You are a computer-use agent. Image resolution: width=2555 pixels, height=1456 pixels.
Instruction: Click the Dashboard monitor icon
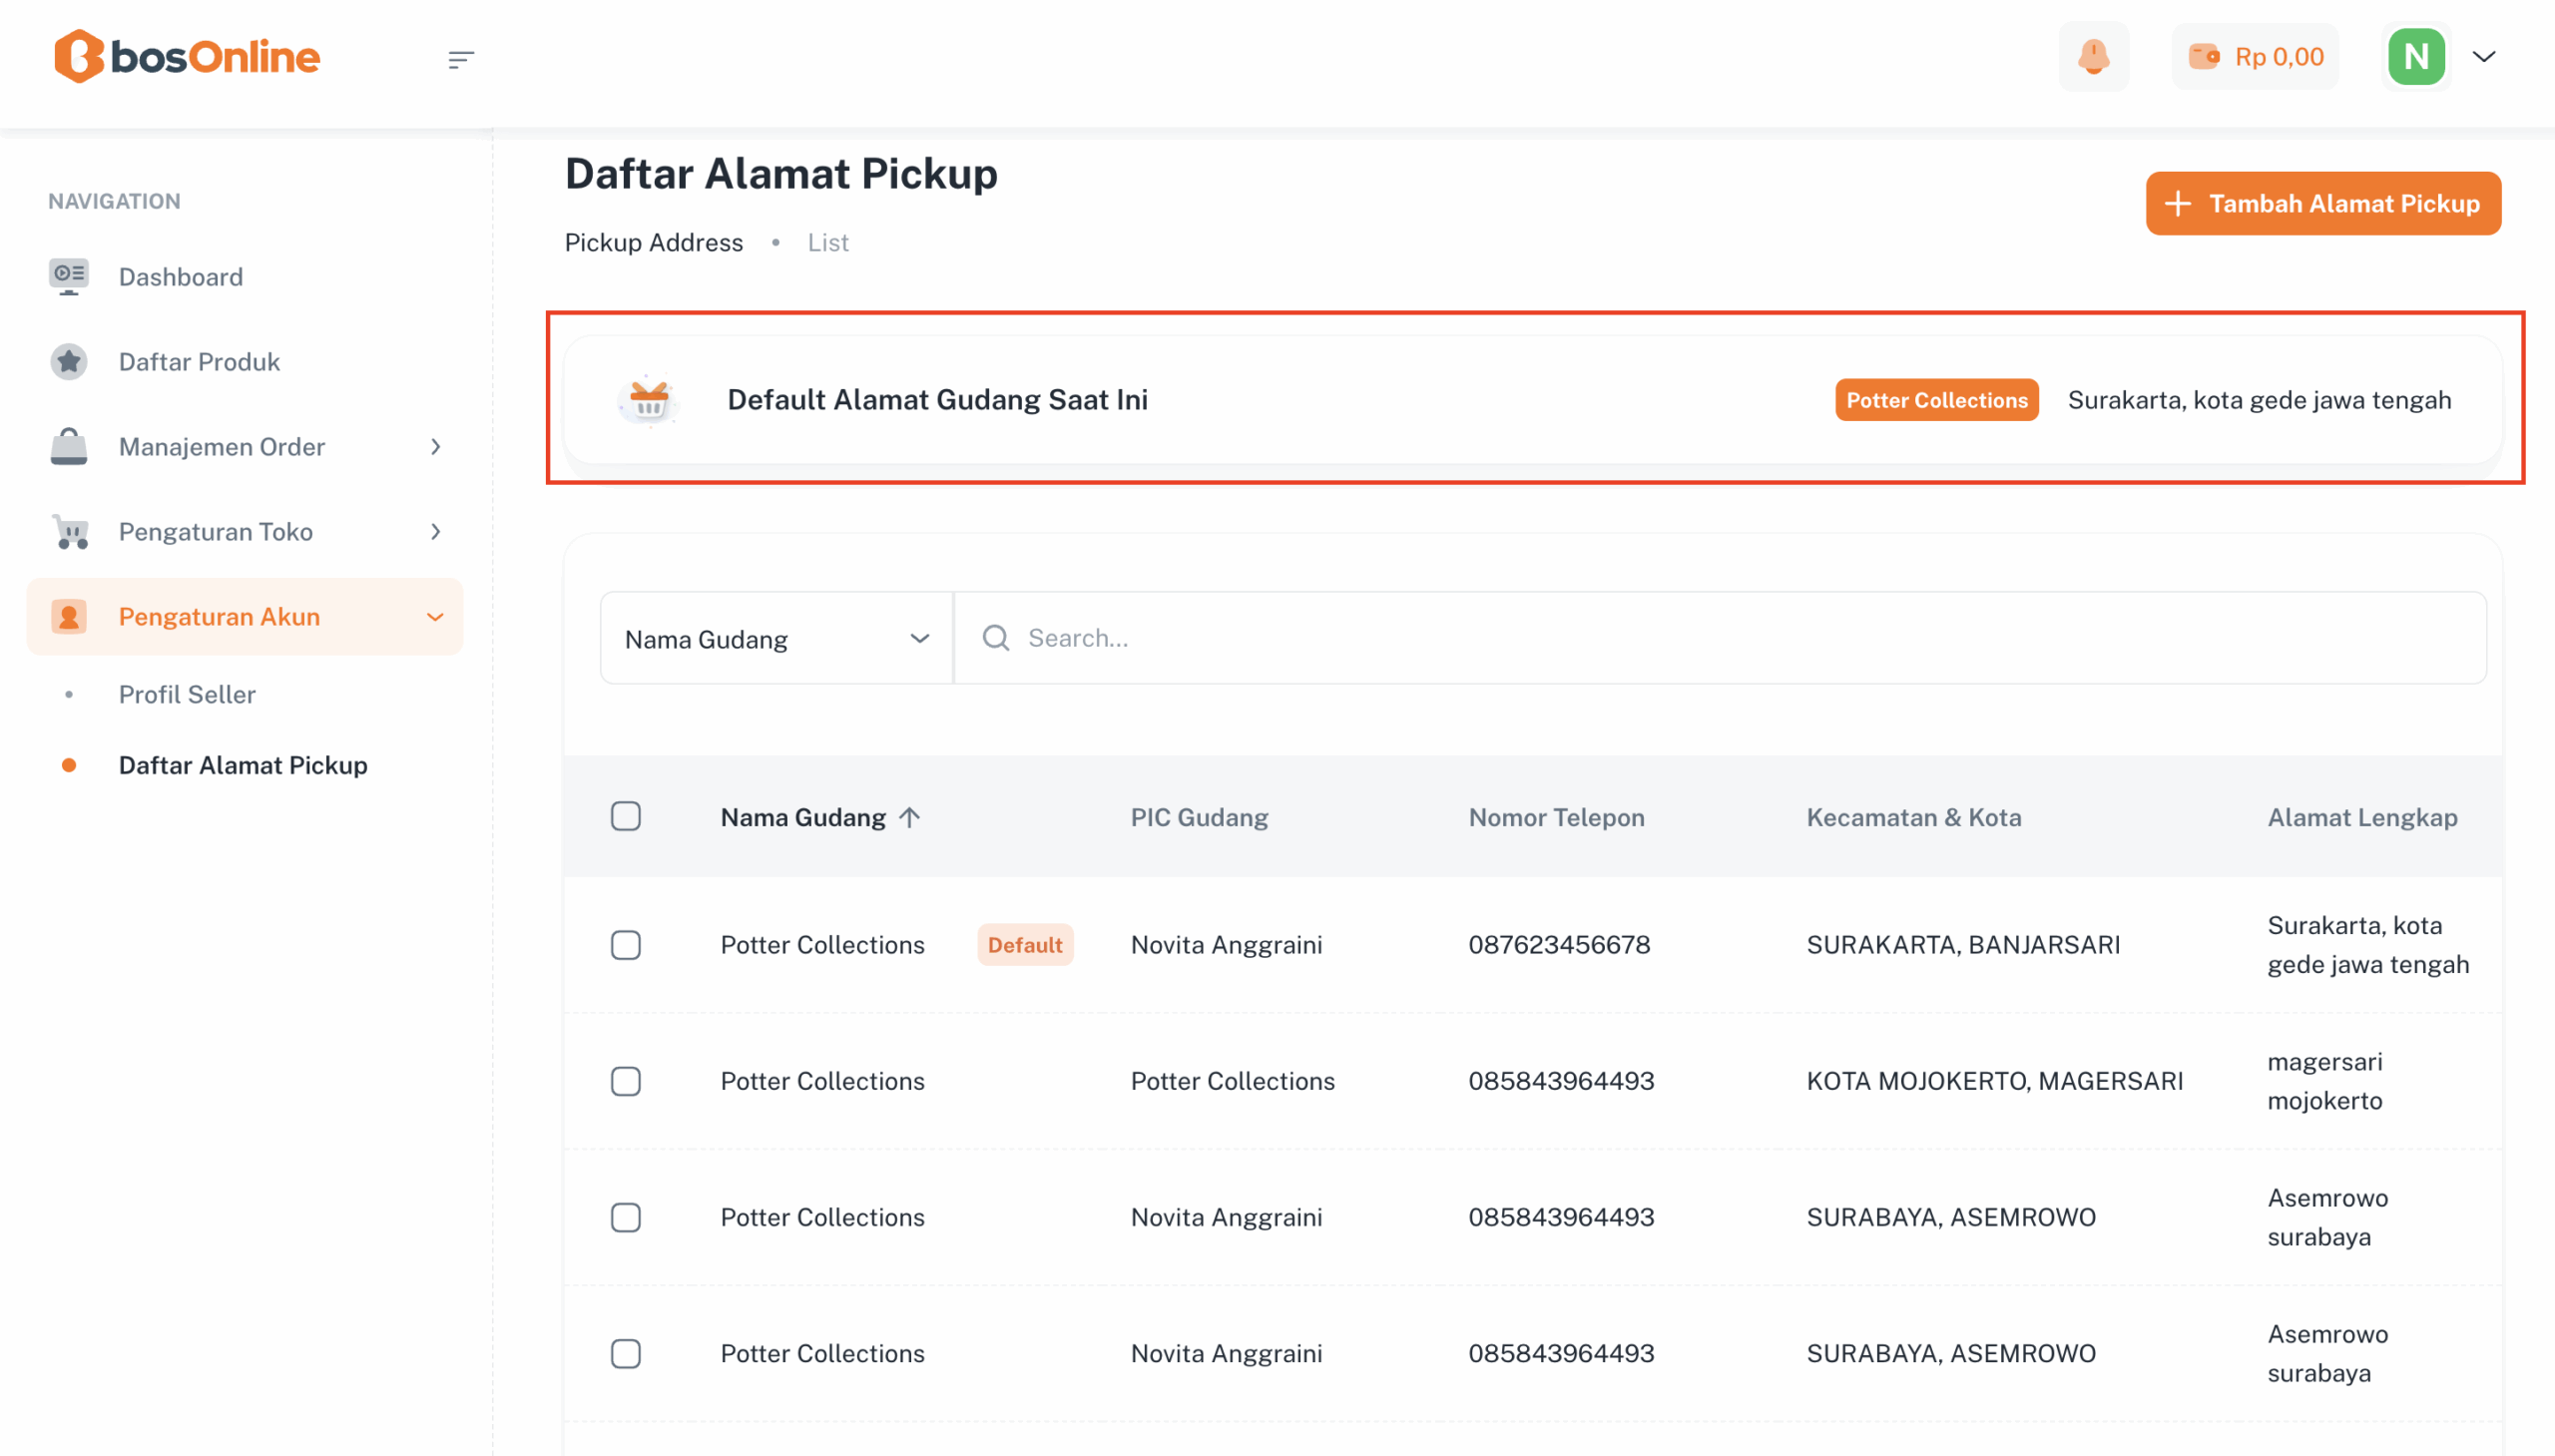click(69, 276)
